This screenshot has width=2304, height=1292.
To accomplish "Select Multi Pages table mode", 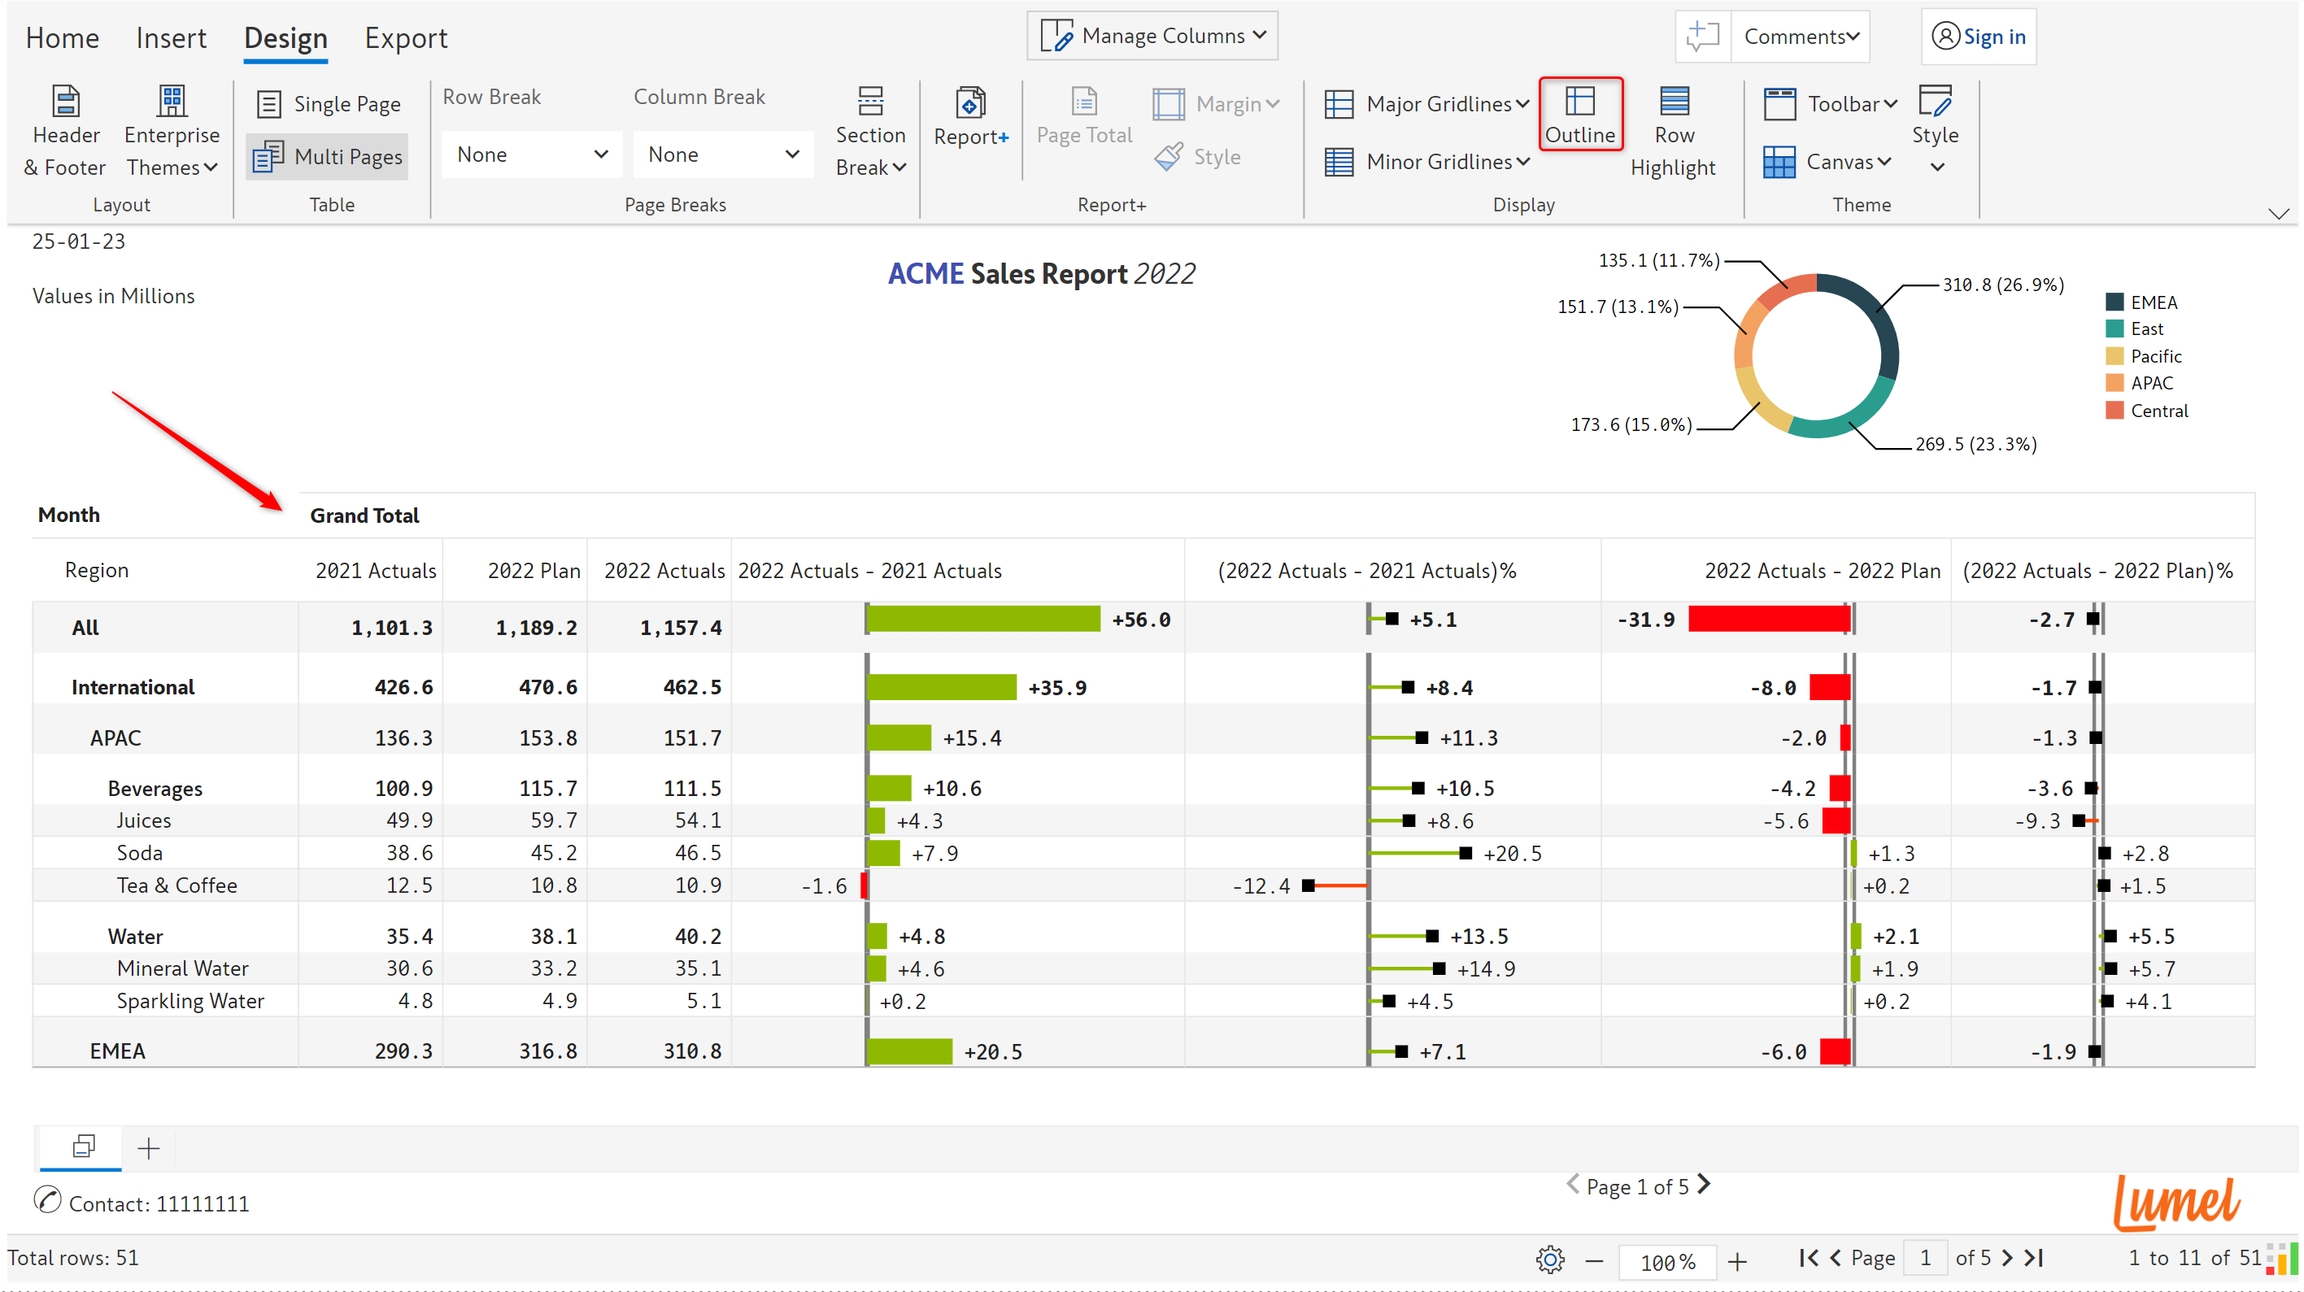I will click(328, 157).
